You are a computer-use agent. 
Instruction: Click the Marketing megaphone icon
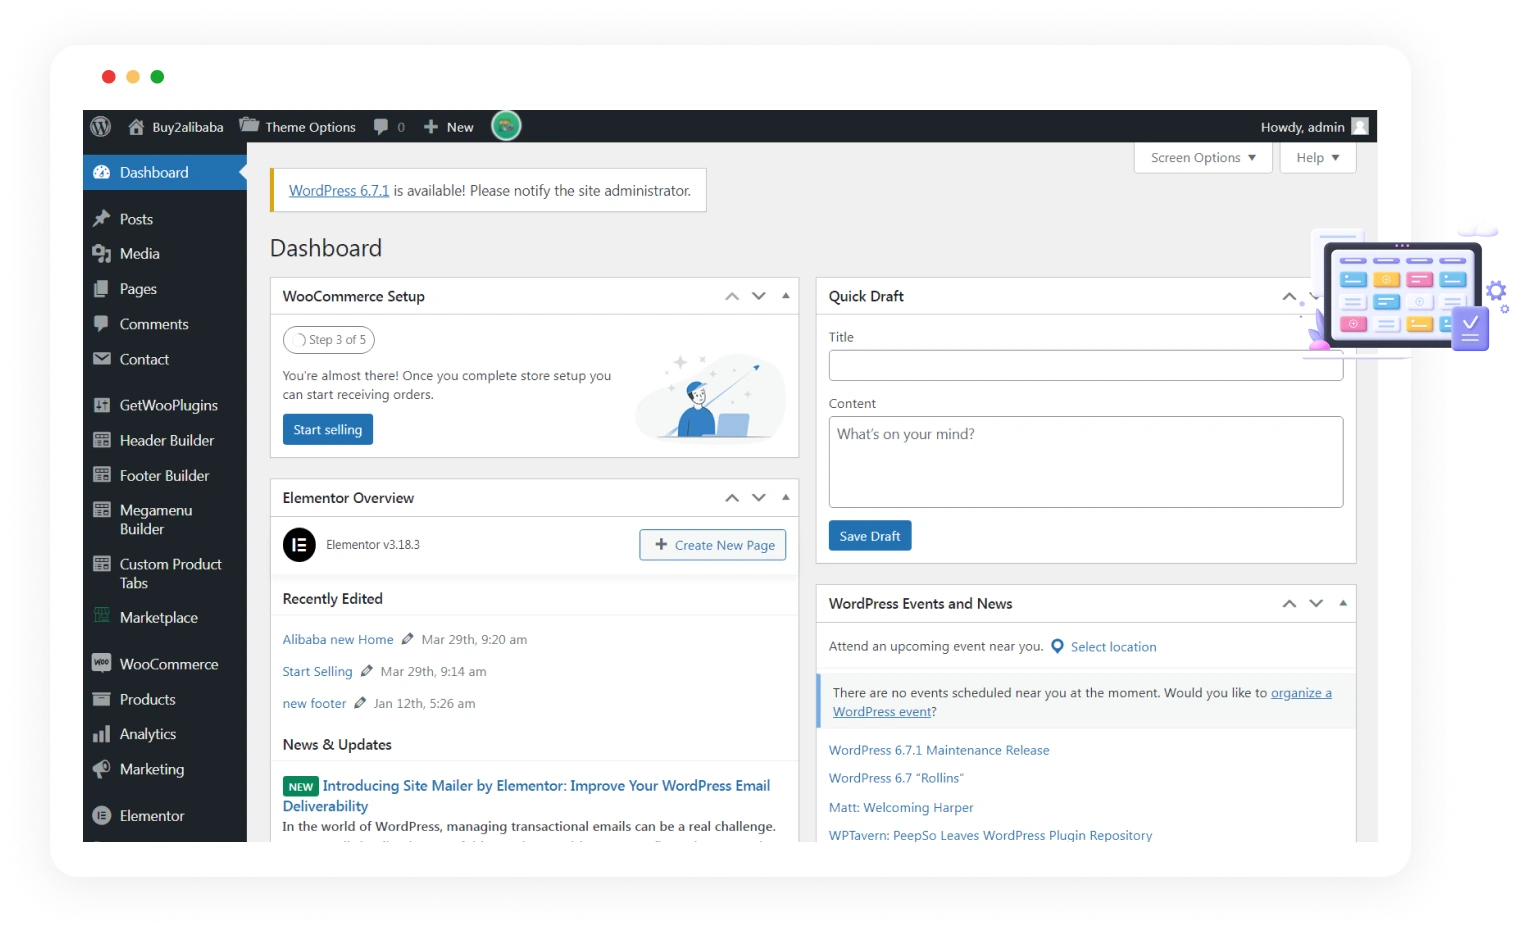101,769
